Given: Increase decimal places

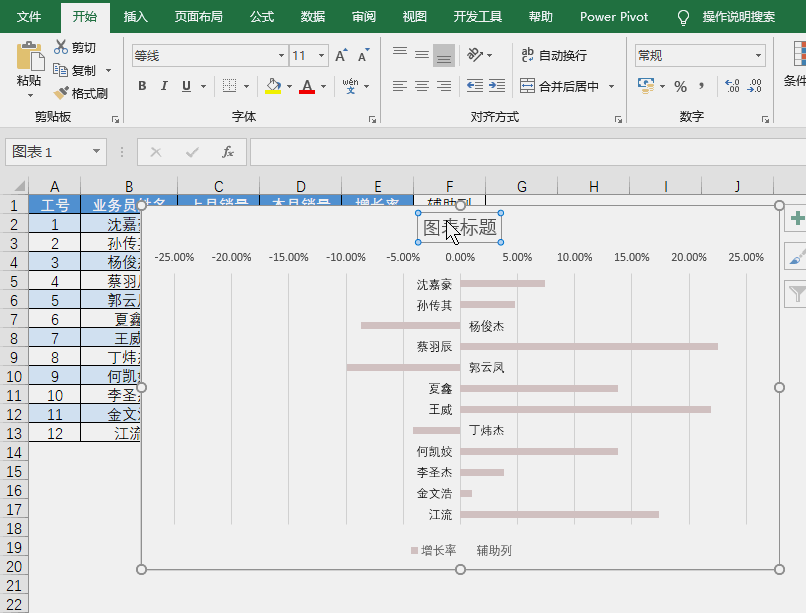Looking at the screenshot, I should (732, 86).
